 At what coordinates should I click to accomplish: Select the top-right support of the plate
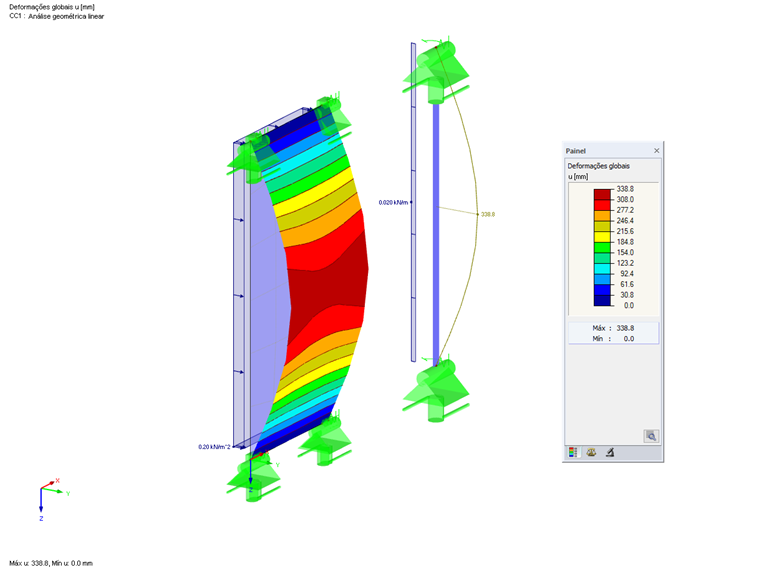click(331, 119)
